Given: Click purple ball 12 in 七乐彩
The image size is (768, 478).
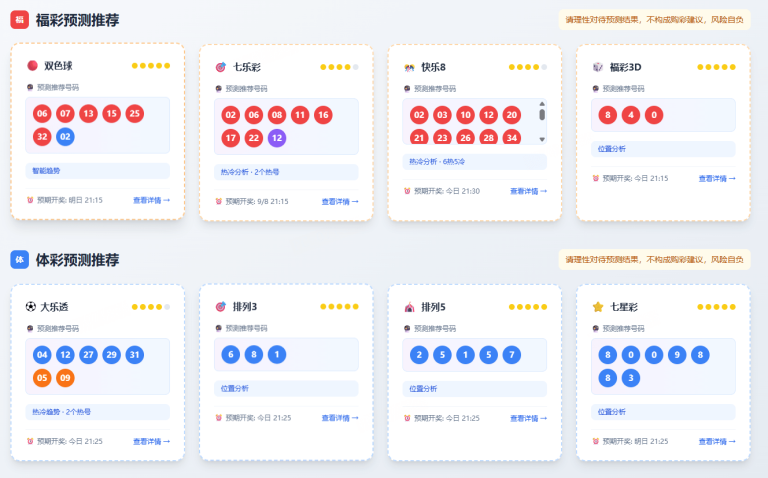Looking at the screenshot, I should pos(277,137).
